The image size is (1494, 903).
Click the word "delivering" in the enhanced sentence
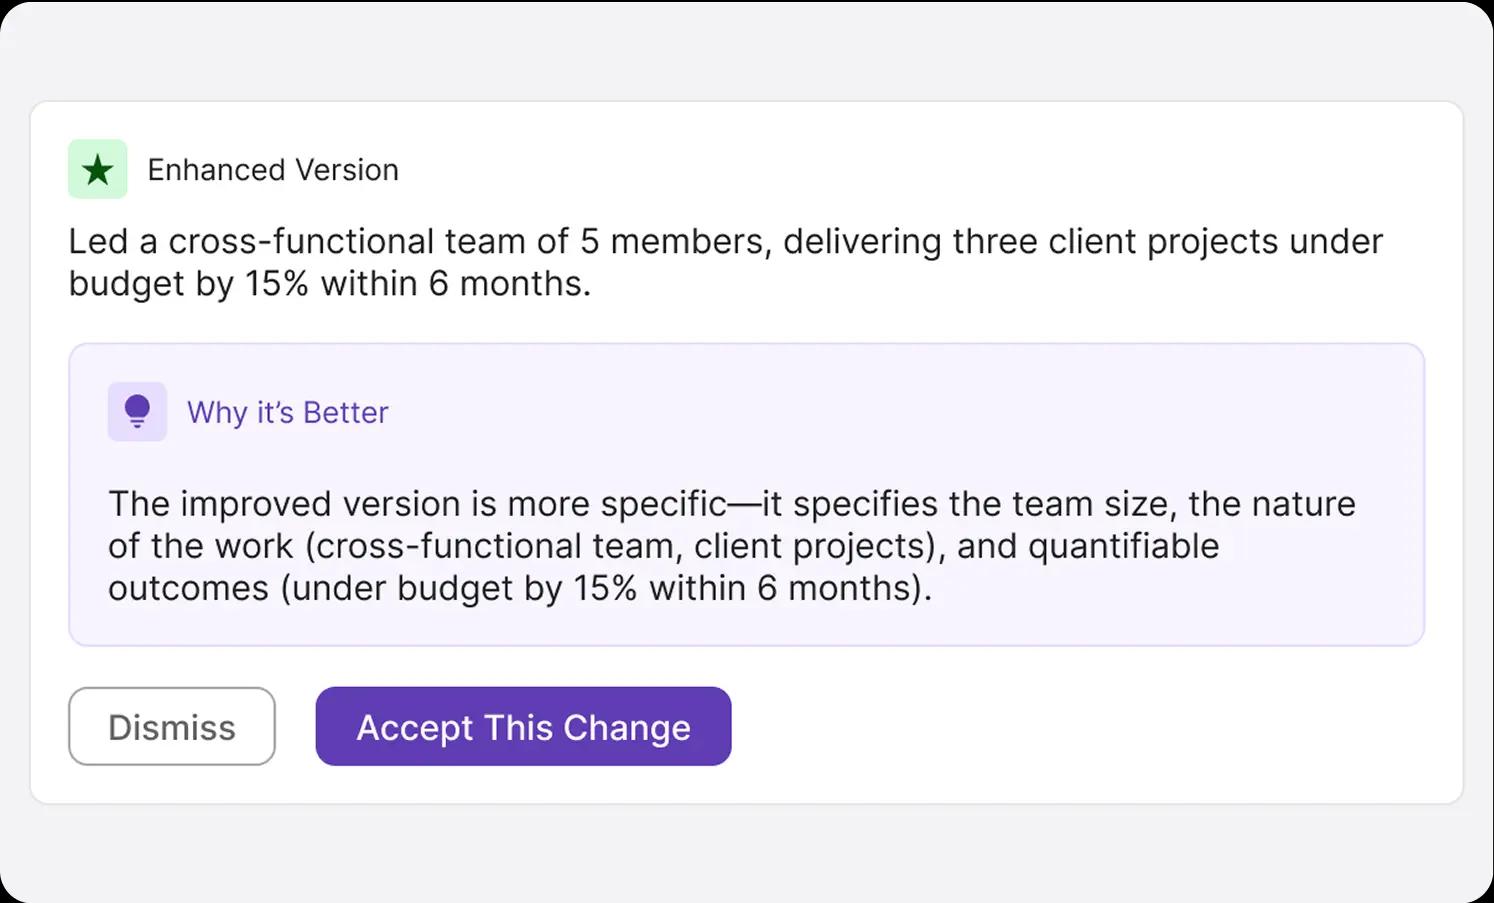click(x=862, y=242)
